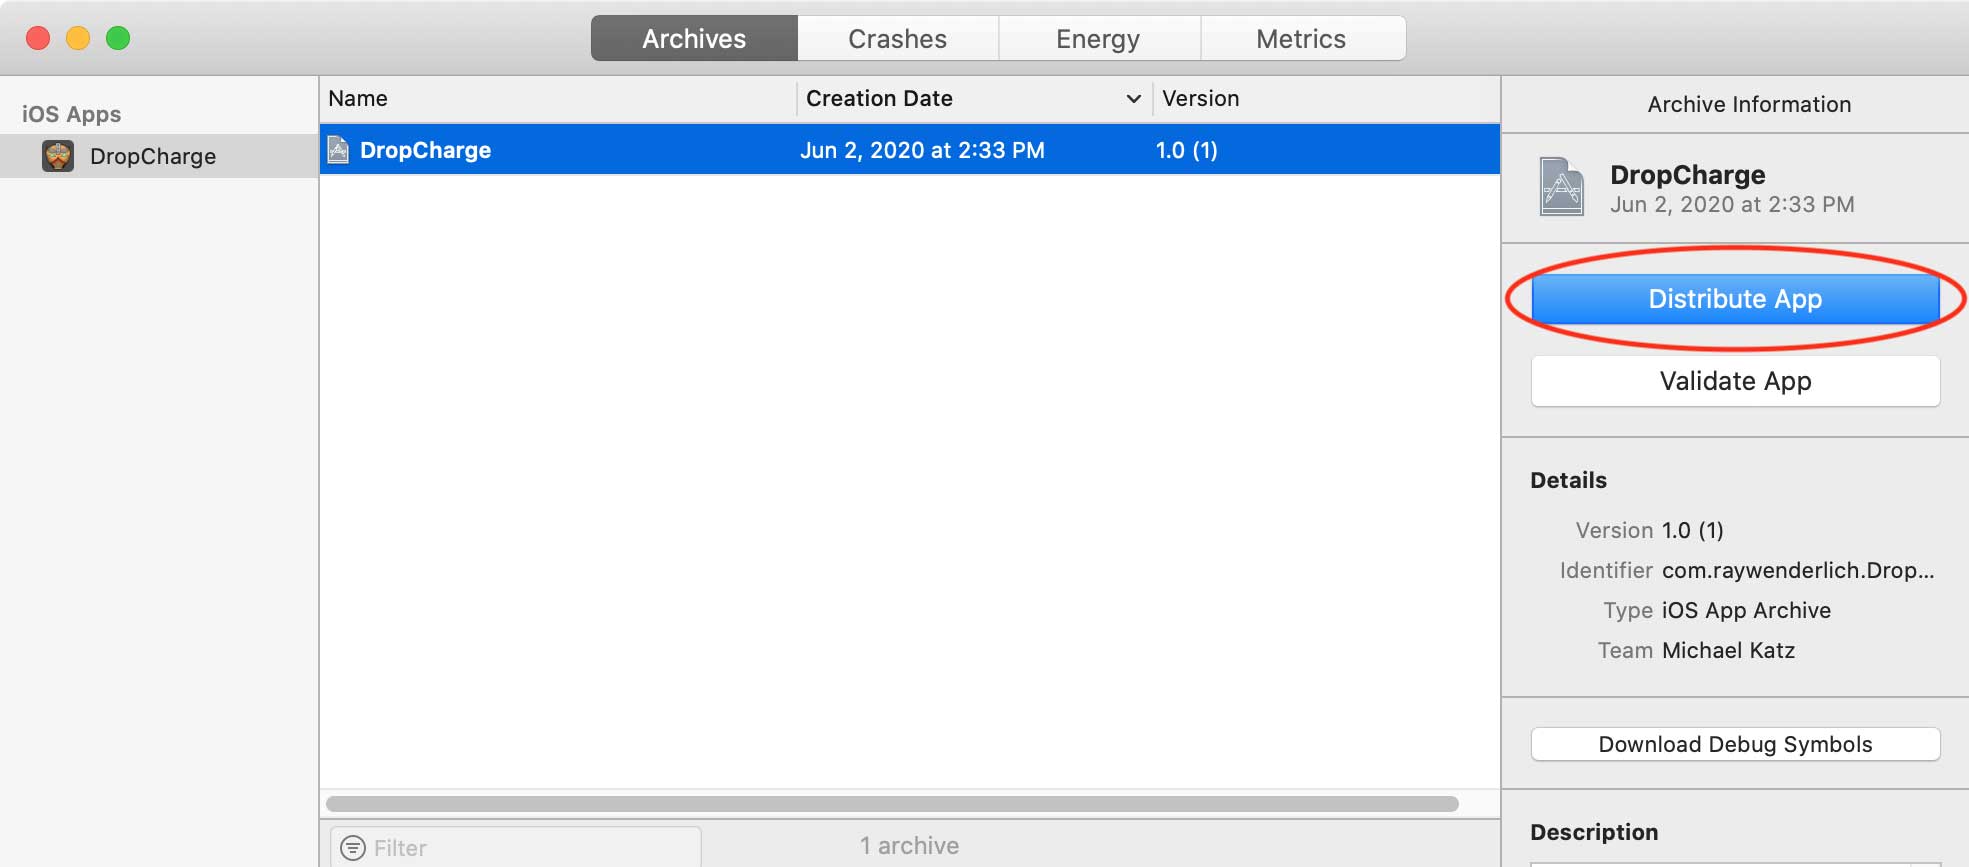Click the Archive Information panel title
This screenshot has width=1969, height=867.
[x=1749, y=104]
